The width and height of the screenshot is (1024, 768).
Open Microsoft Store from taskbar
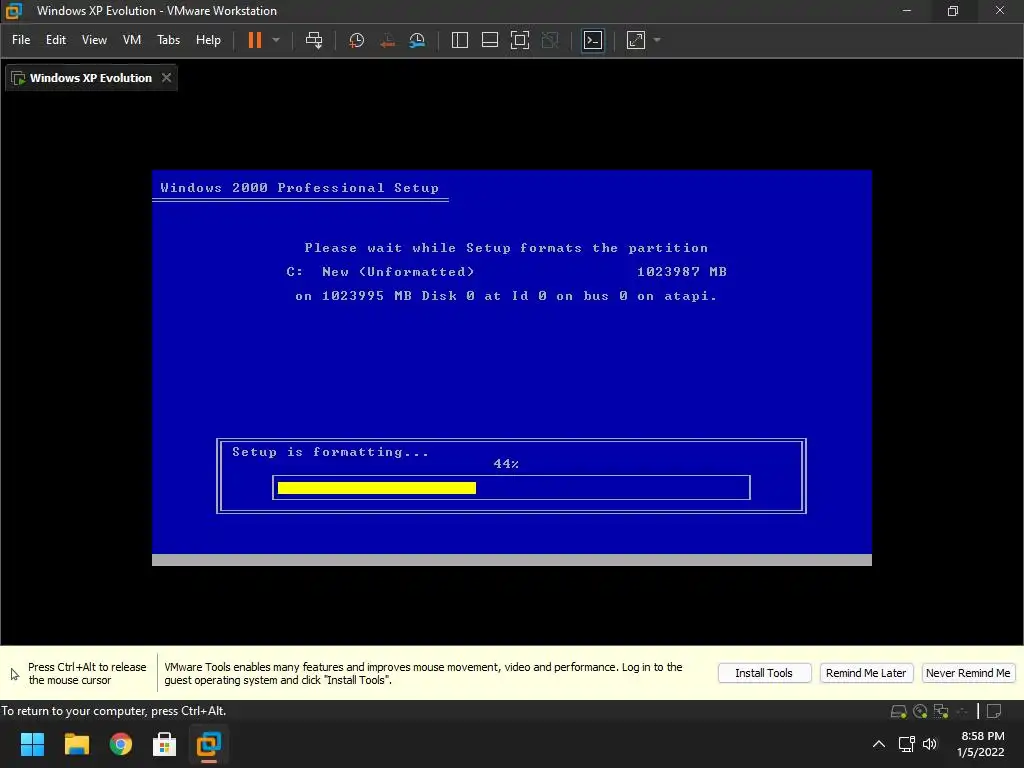pos(165,744)
